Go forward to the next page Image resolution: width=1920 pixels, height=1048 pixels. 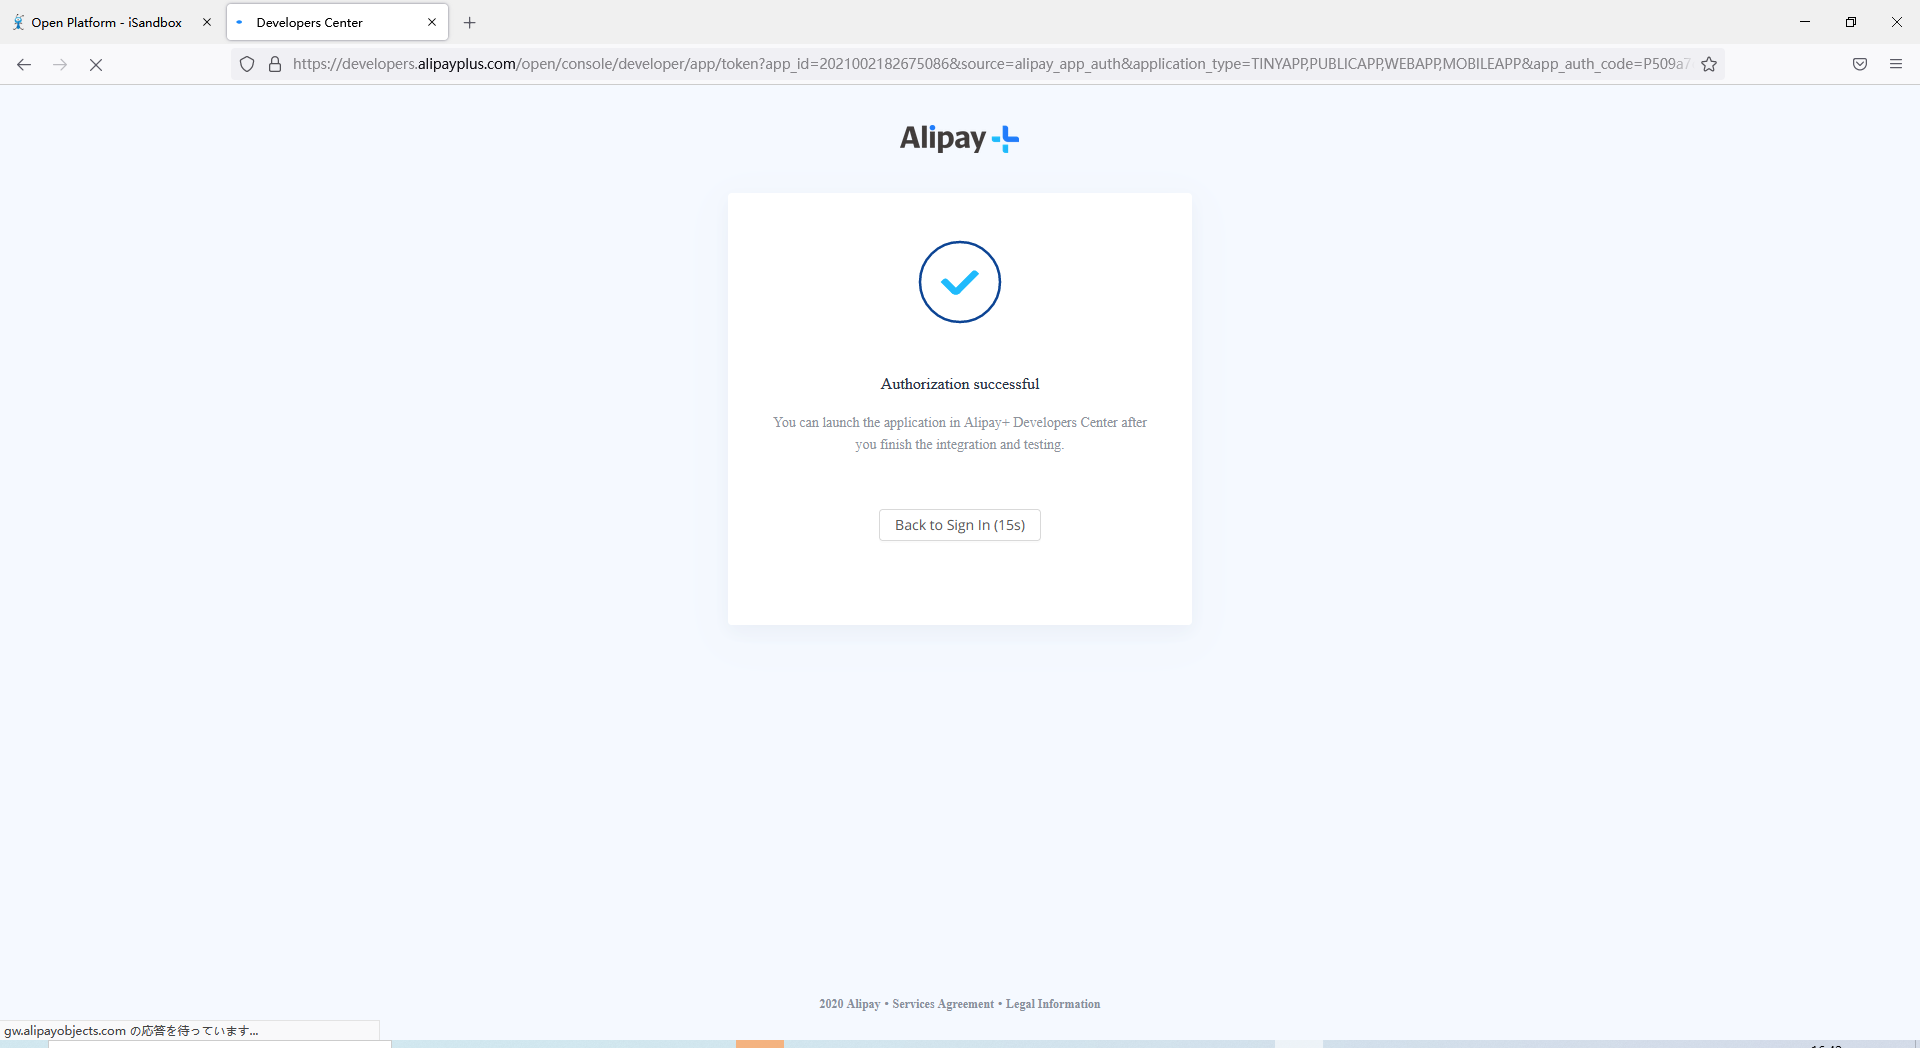(60, 64)
